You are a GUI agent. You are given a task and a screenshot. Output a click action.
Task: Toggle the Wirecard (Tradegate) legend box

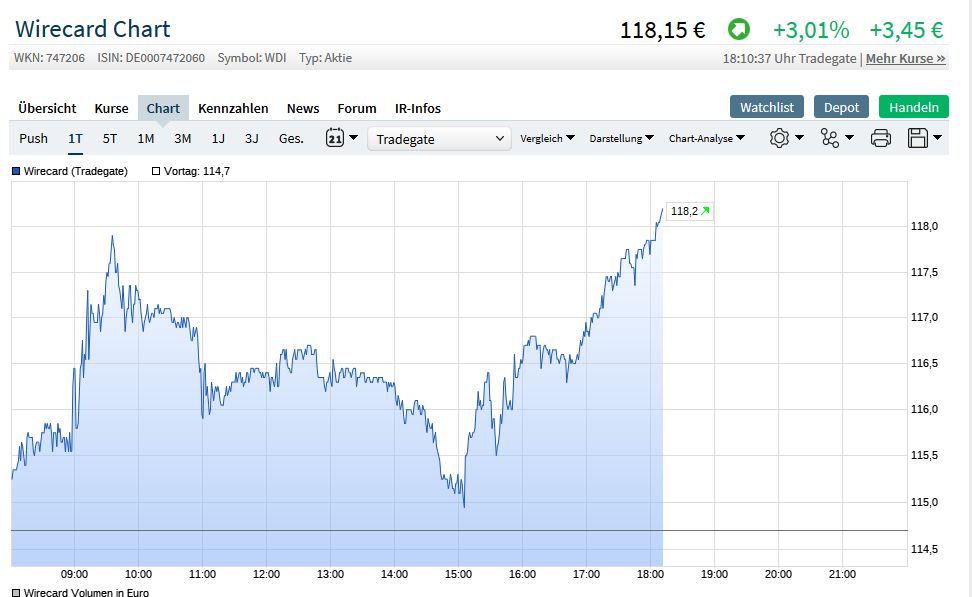[16, 171]
